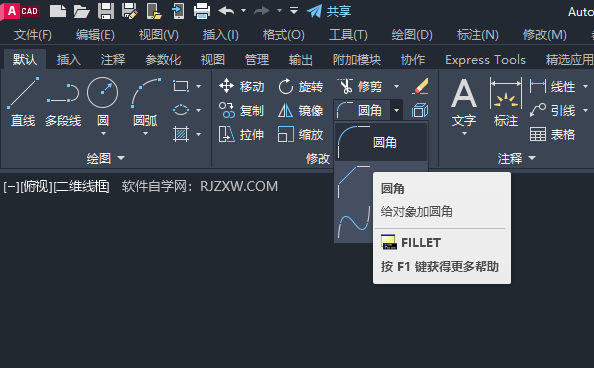Click the 3D box icon beside 圆角
594x368 pixels.
420,110
